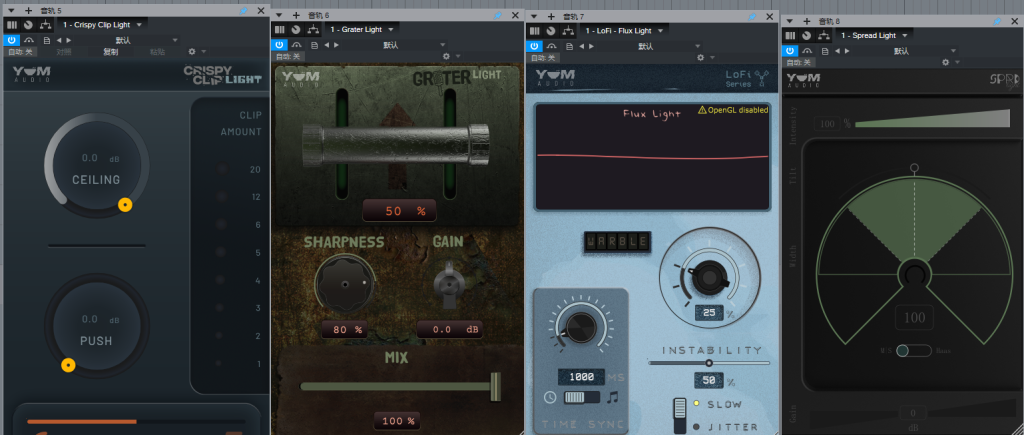1024x435 pixels.
Task: Click the 80 % sharpness value in Grater Light
Action: 344,329
